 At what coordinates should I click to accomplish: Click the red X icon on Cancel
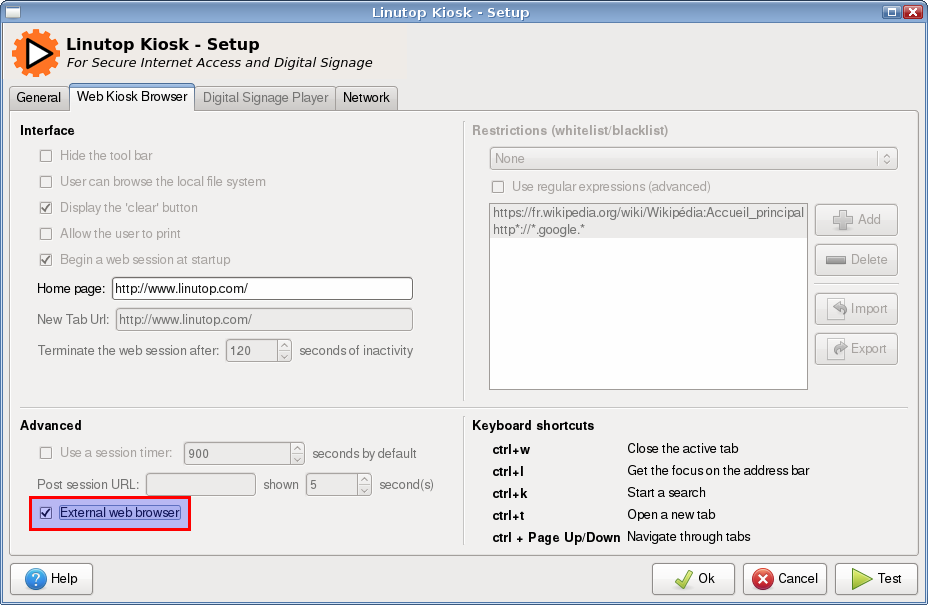tap(763, 578)
